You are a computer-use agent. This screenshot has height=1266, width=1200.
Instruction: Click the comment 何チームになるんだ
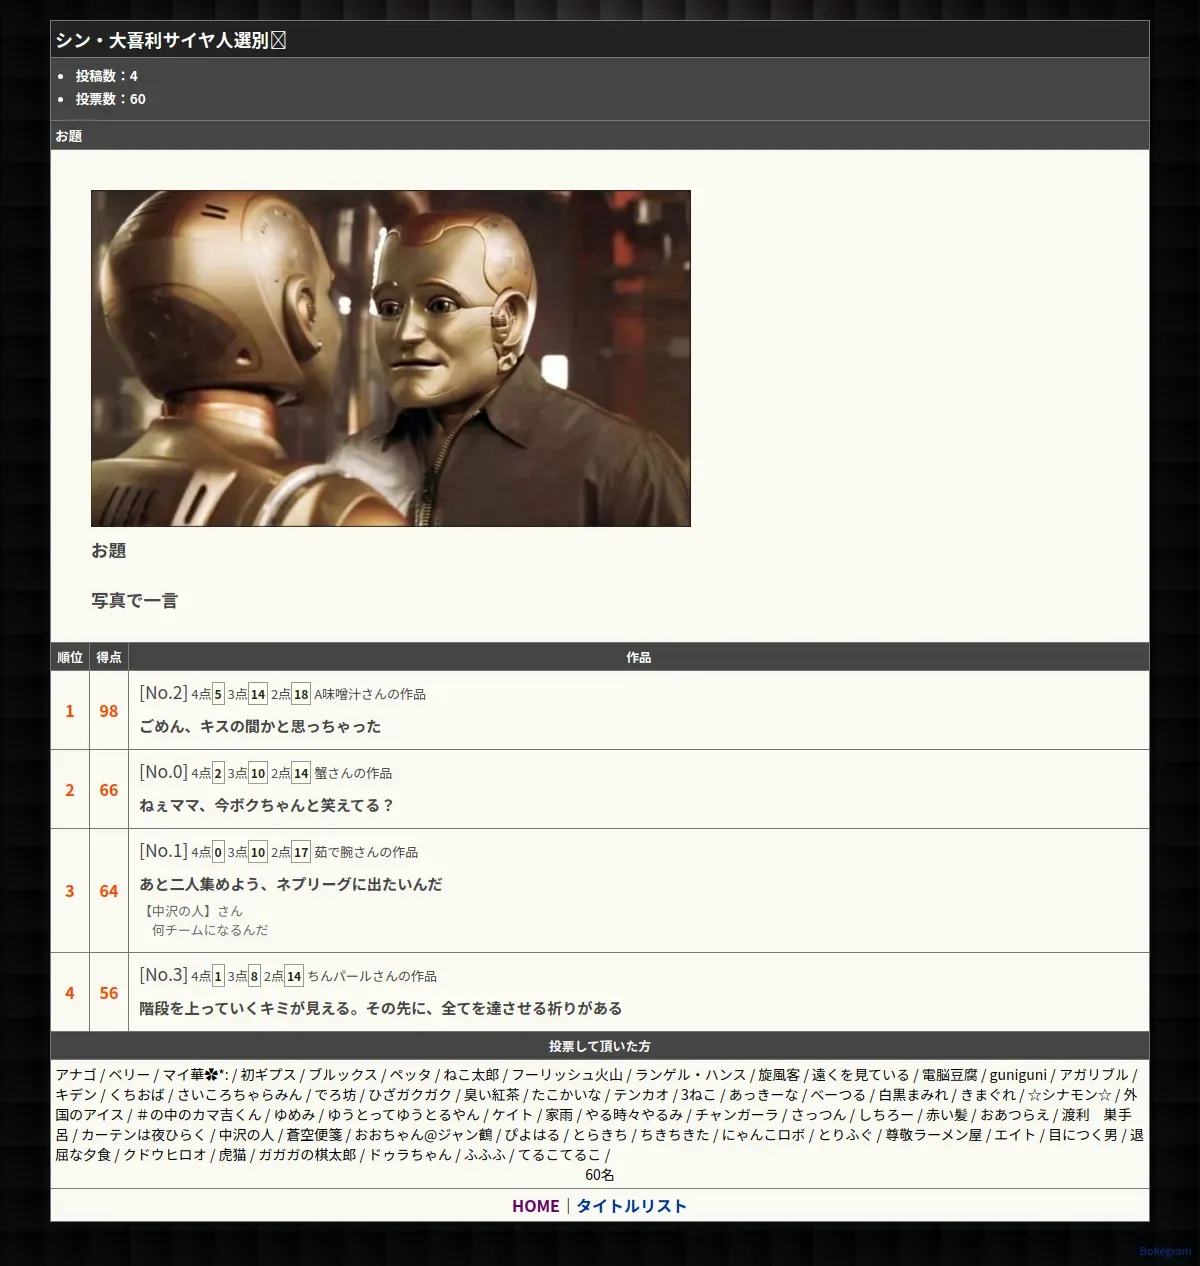[x=210, y=930]
